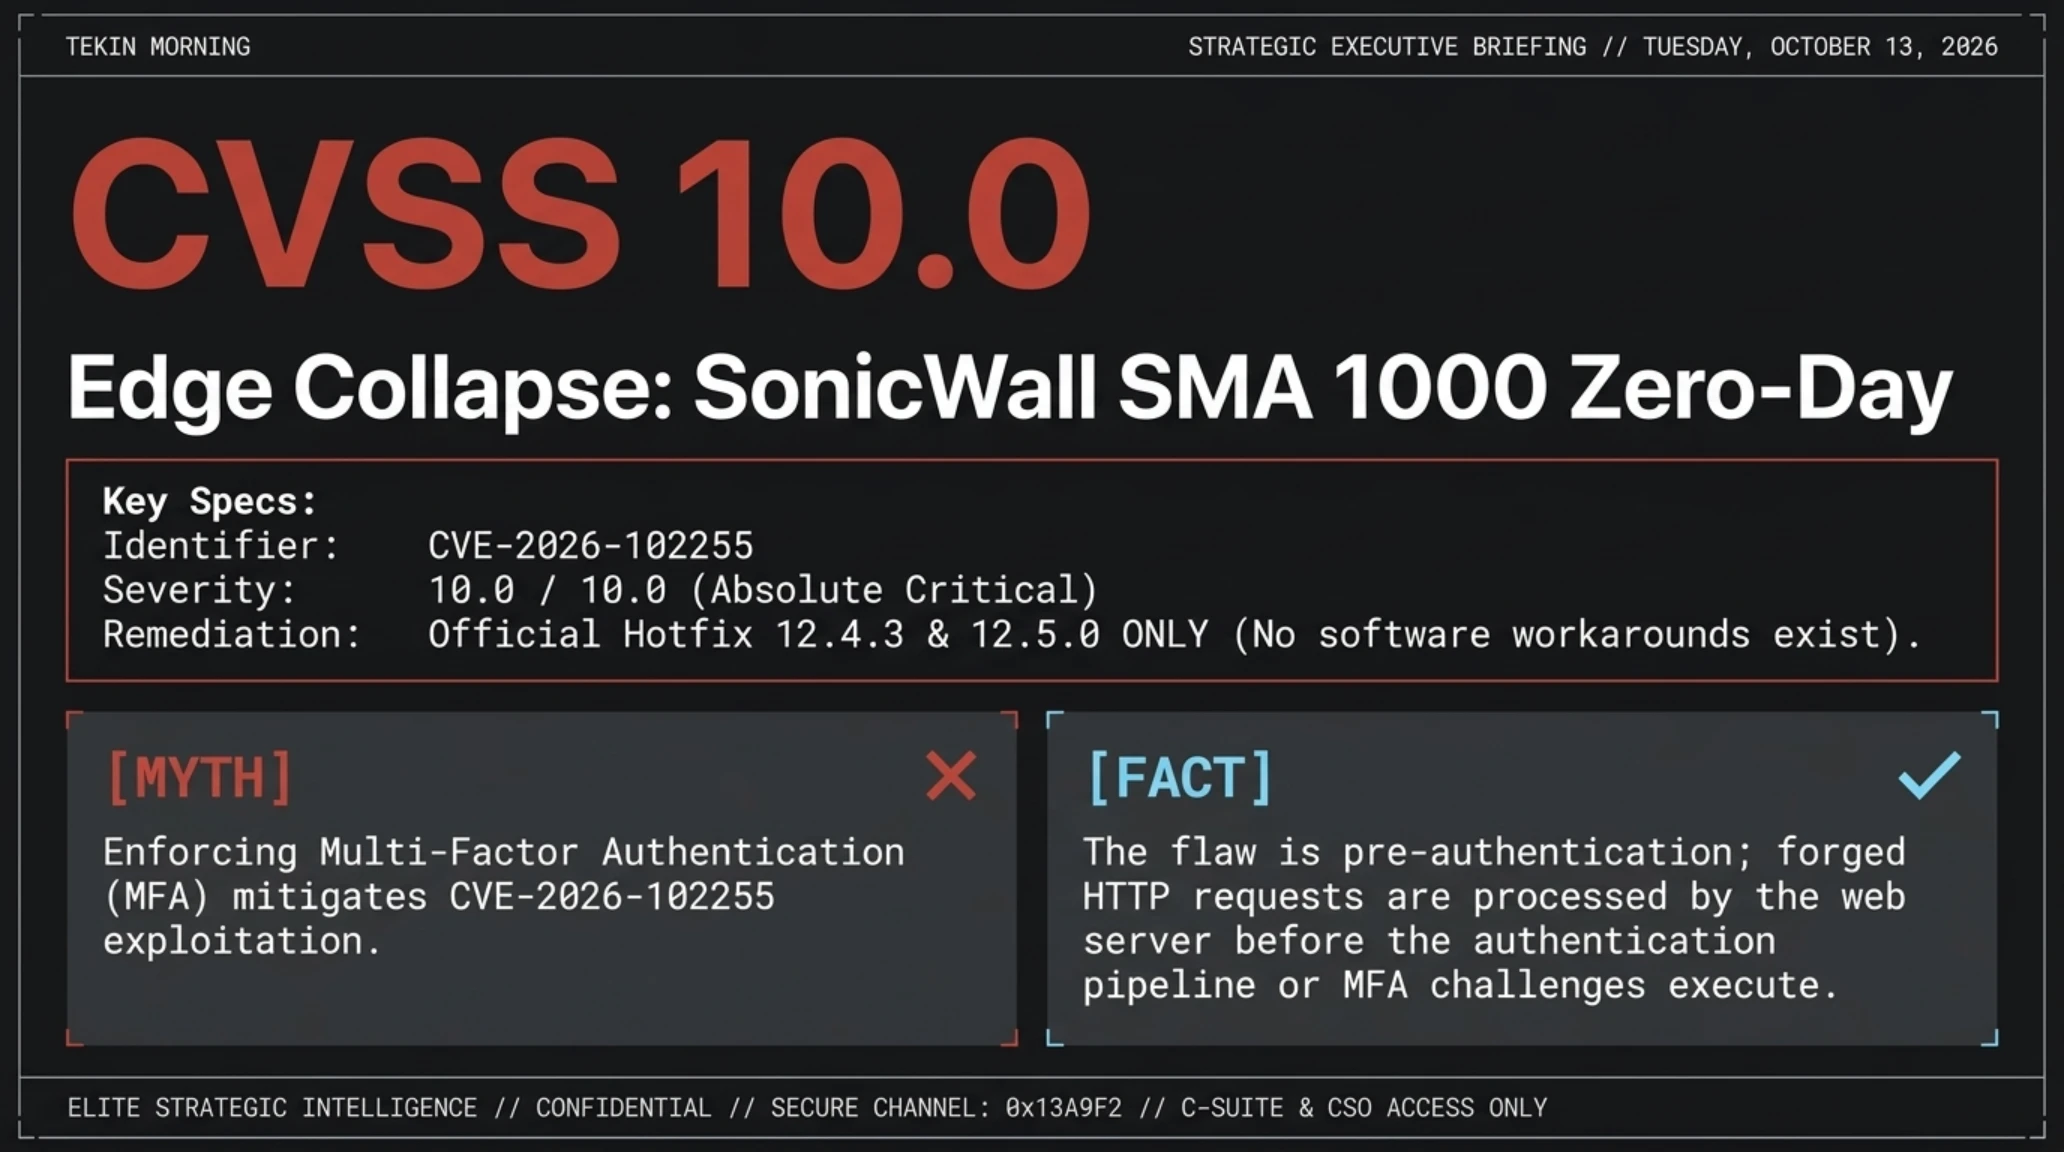The image size is (2064, 1152).
Task: Click the "C-SUITE & CSO ACCESS ONLY" footer text
Action: point(1364,1108)
